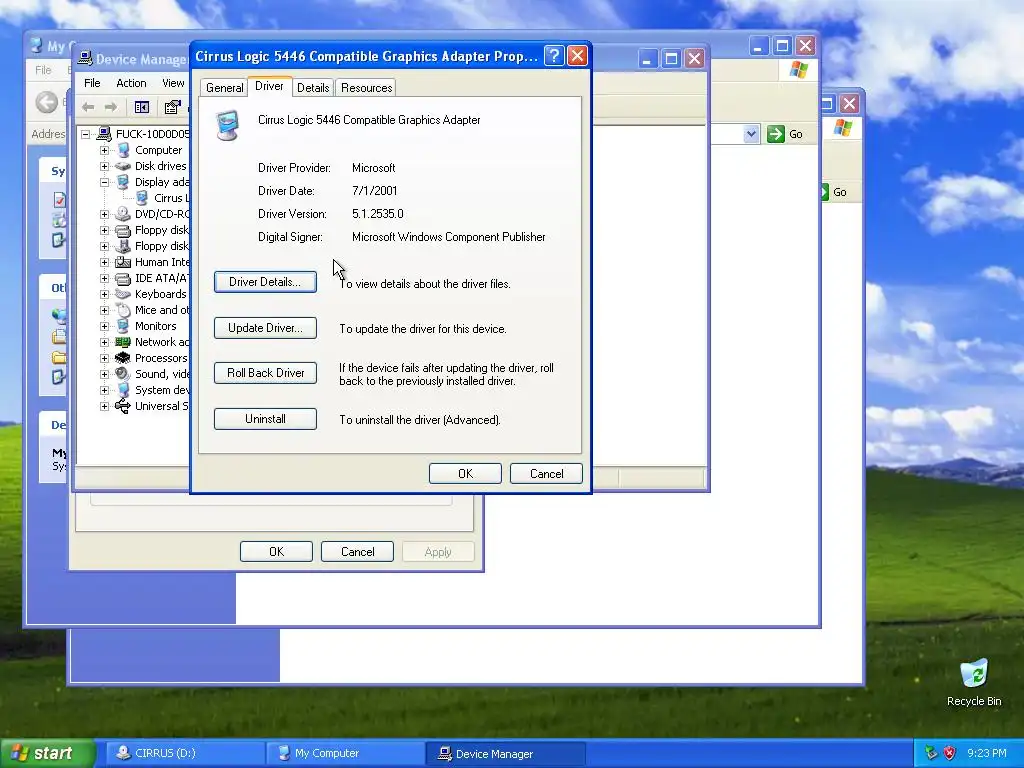This screenshot has height=768, width=1024.
Task: Select the IDE ATA/ATAPI controllers icon
Action: coord(123,278)
